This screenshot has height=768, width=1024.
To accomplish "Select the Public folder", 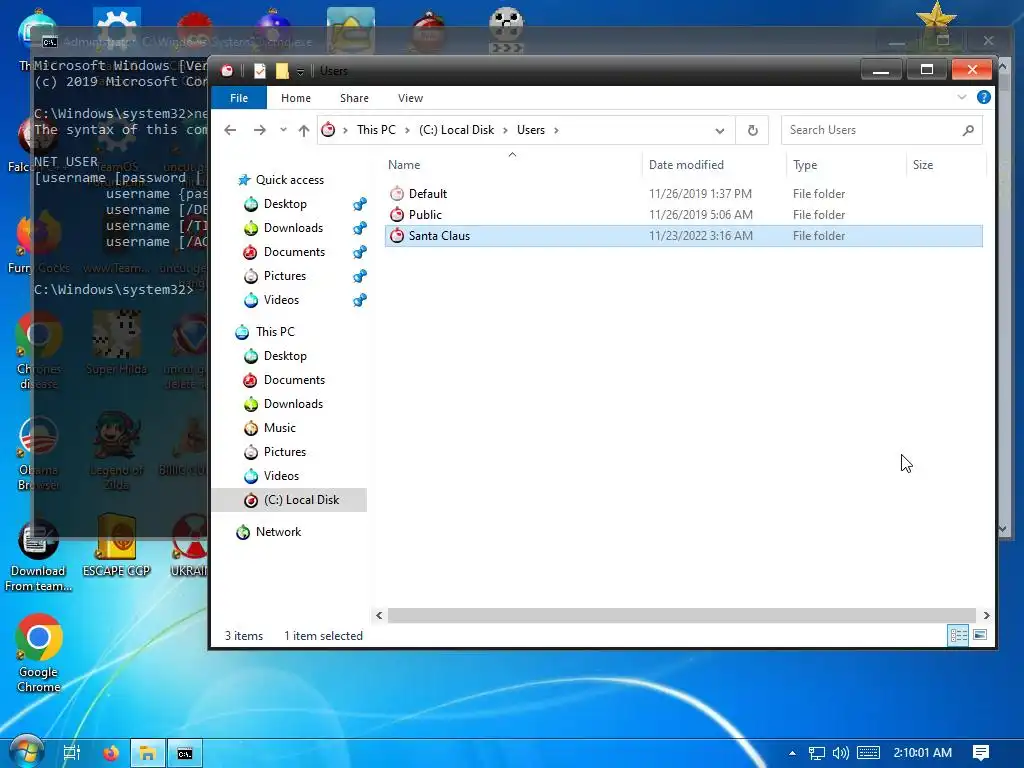I will click(684, 214).
